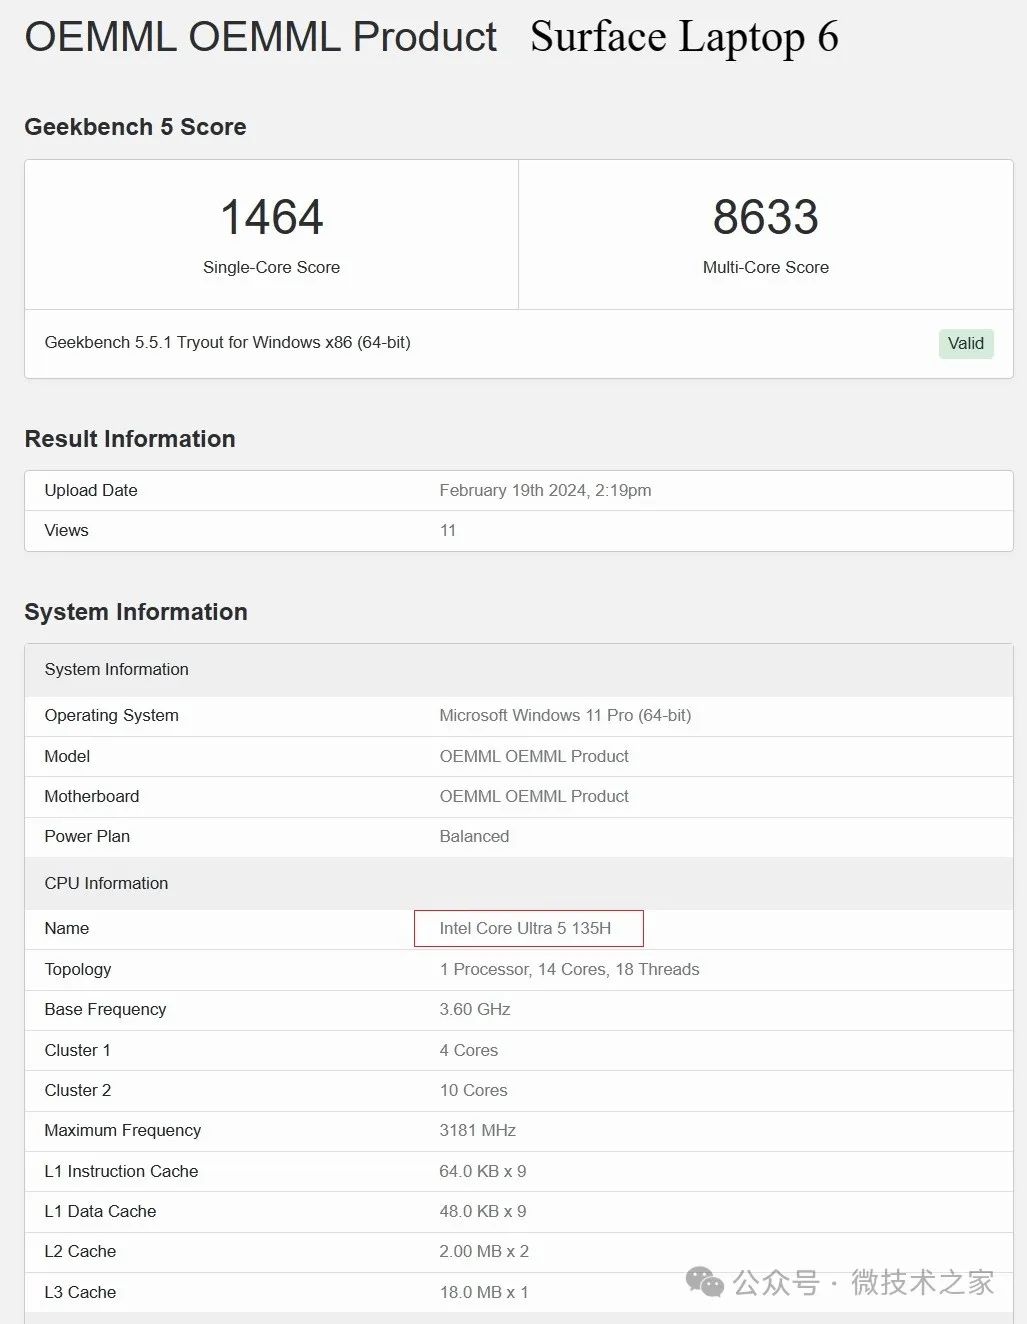Image resolution: width=1027 pixels, height=1324 pixels.
Task: Click the 'Base Frequency' label
Action: [105, 1009]
